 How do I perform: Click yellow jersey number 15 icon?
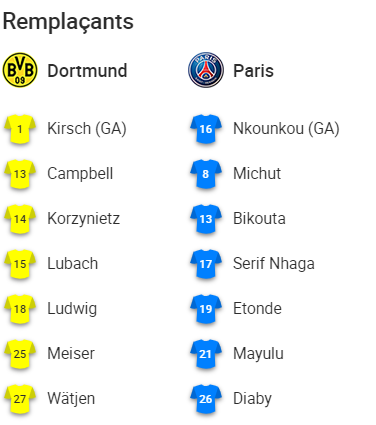coord(20,264)
